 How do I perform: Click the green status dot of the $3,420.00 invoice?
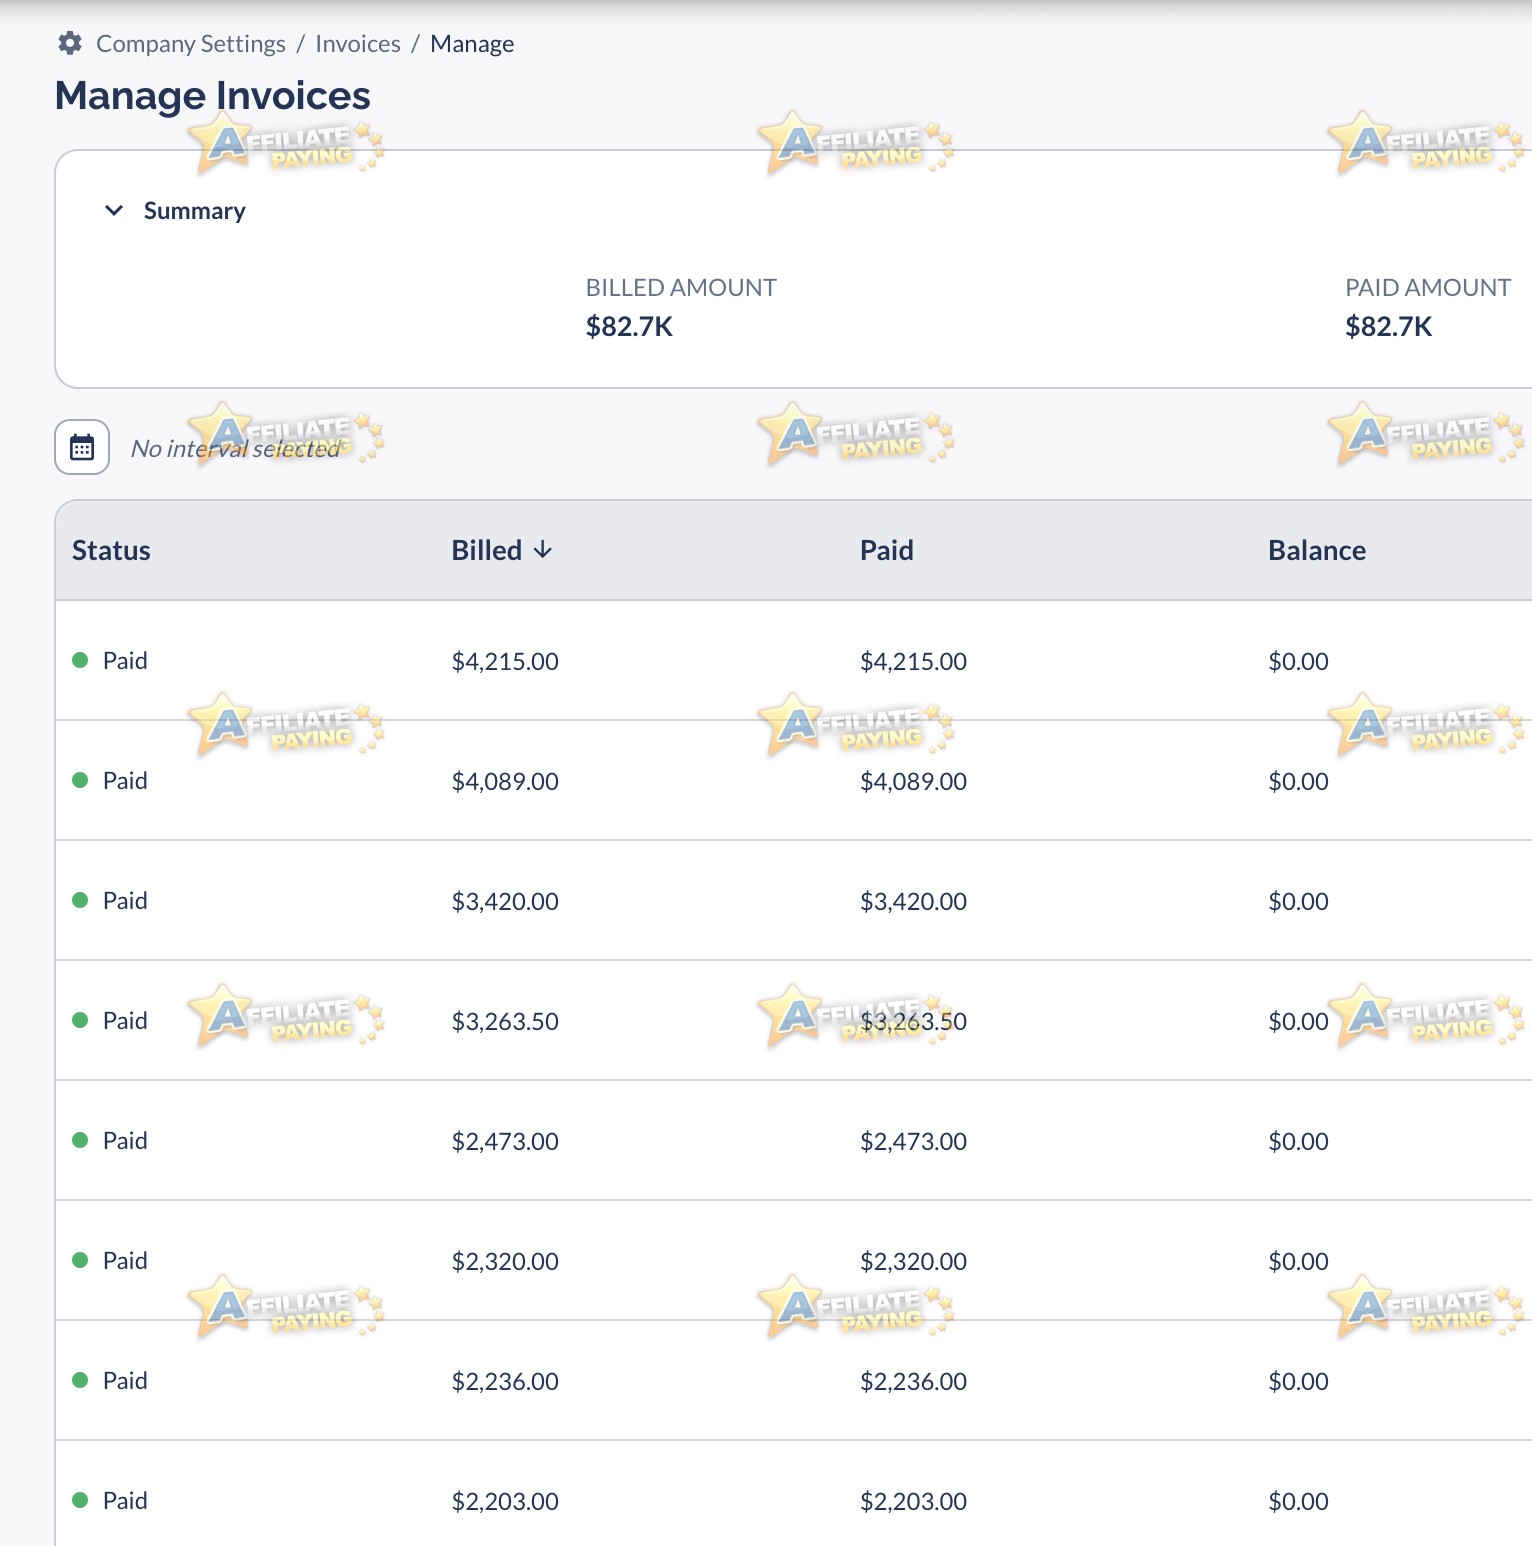tap(80, 900)
